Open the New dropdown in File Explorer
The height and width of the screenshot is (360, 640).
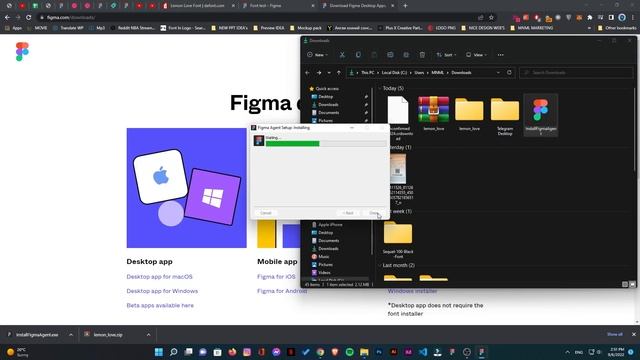(x=317, y=55)
